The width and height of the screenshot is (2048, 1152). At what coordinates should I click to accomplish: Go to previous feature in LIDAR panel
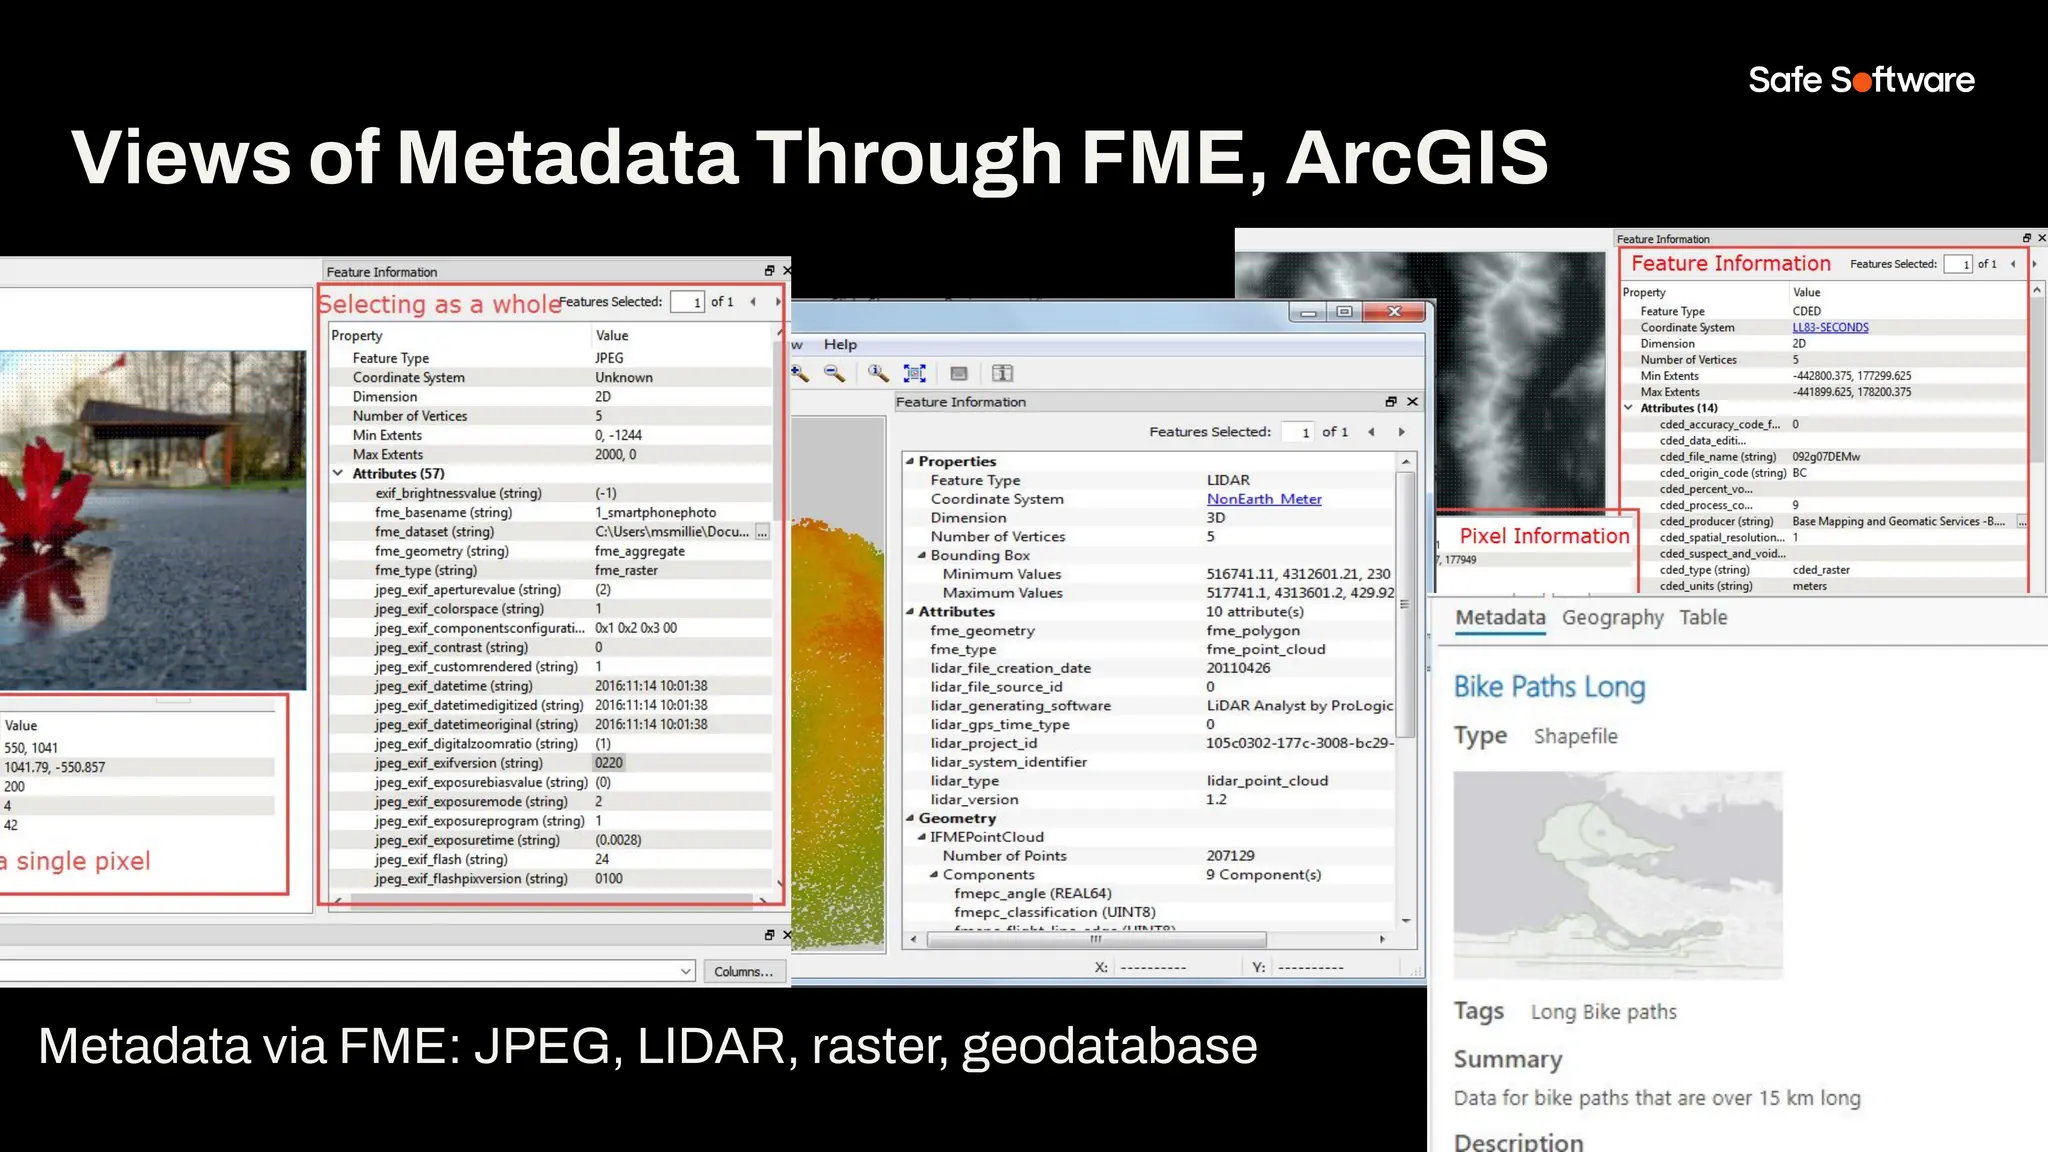pos(1371,432)
